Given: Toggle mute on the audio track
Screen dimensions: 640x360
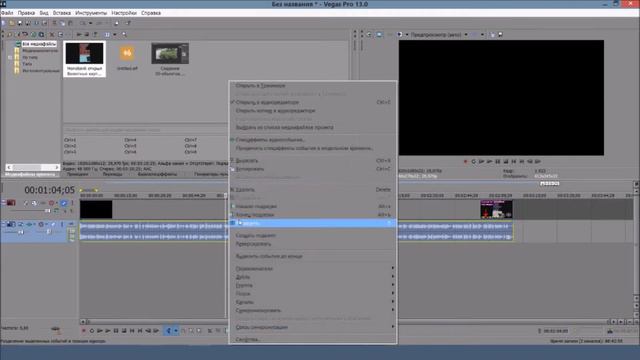Looking at the screenshot, I should point(53,224).
